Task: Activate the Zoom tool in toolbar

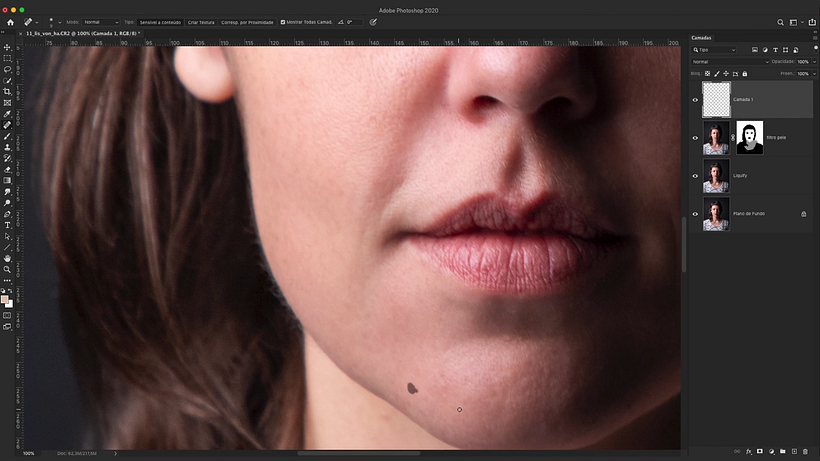Action: tap(7, 269)
